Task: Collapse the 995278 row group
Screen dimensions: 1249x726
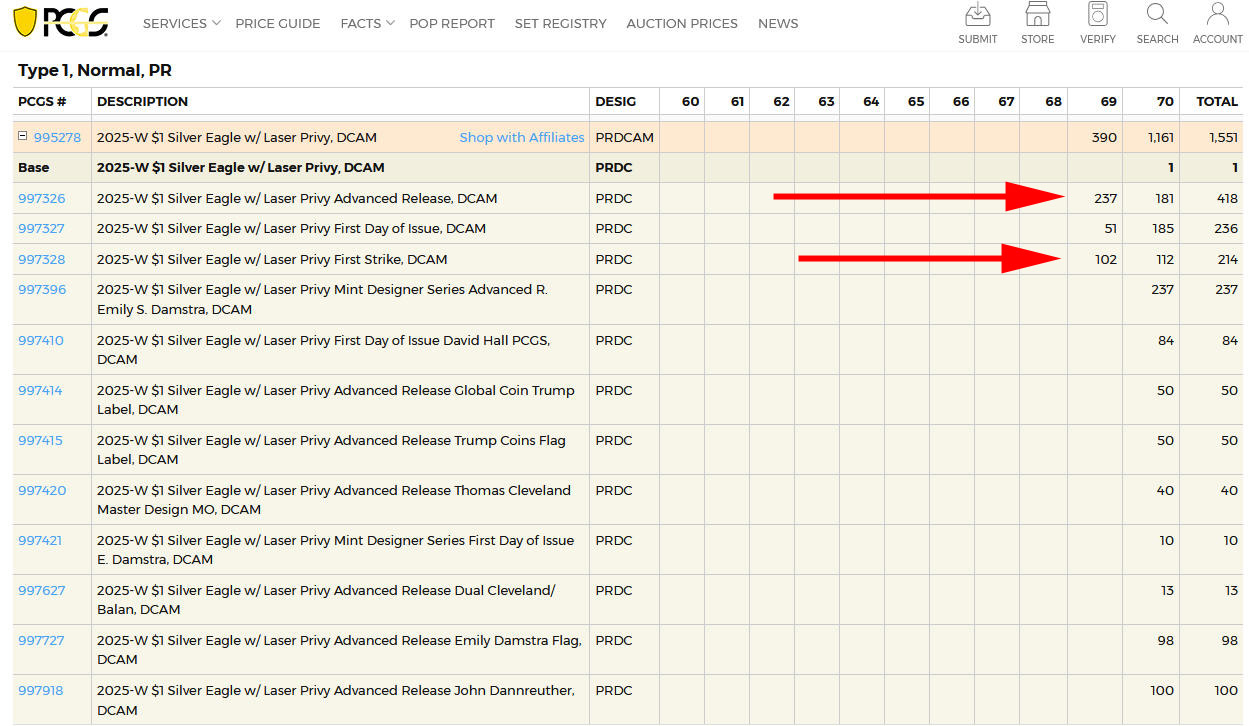Action: point(23,136)
